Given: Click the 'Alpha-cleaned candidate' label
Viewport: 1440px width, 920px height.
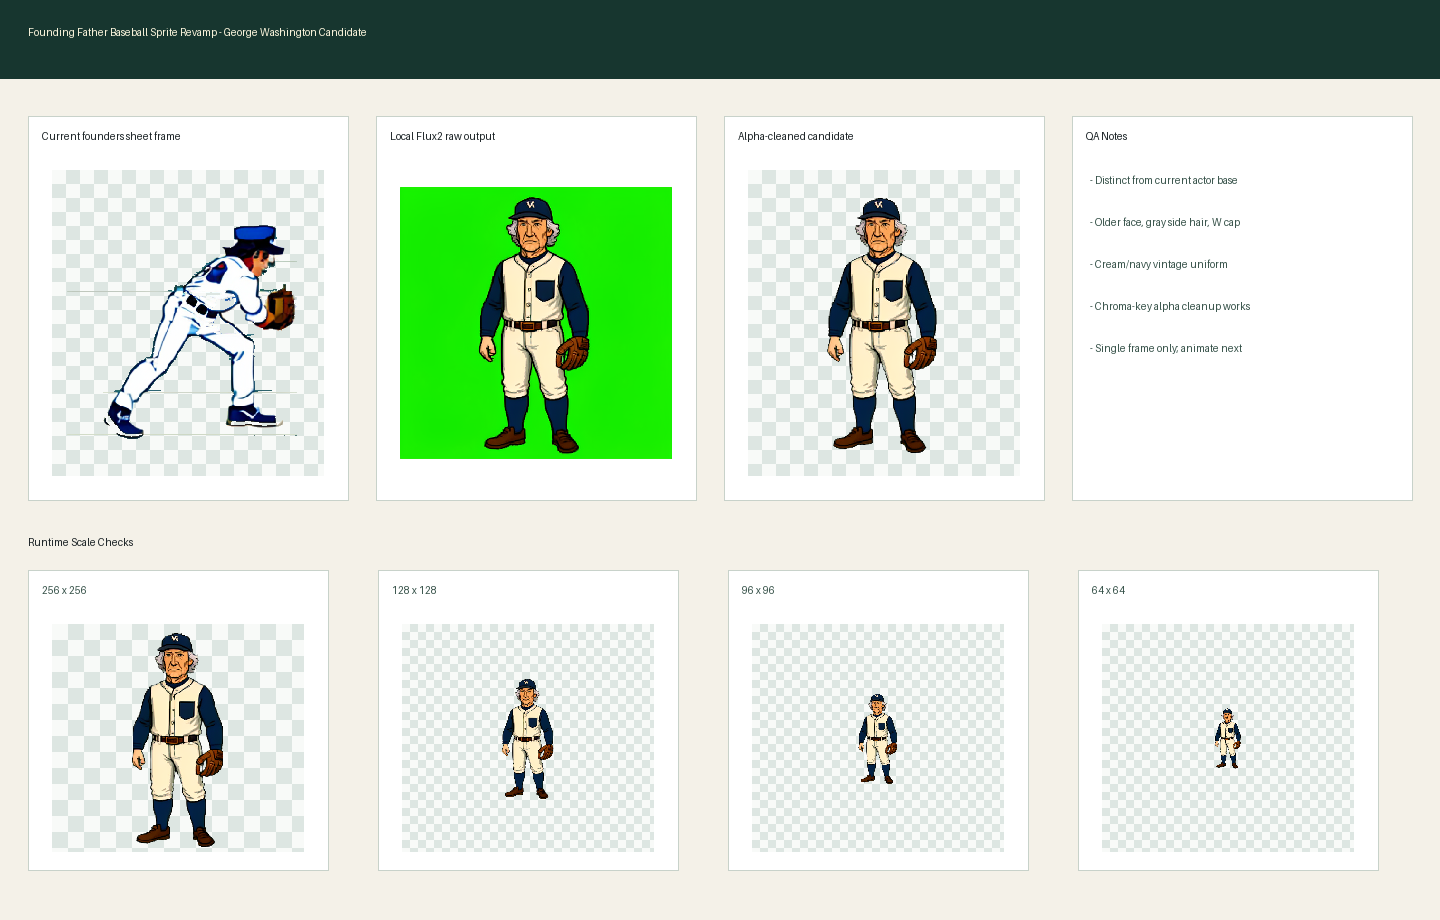Looking at the screenshot, I should [x=796, y=137].
